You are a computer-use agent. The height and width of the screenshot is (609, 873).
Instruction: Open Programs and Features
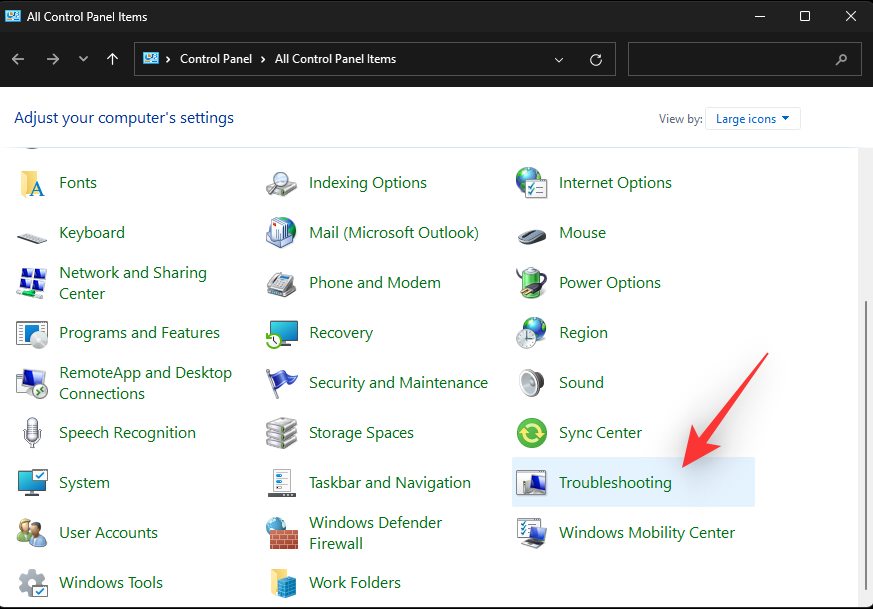139,332
